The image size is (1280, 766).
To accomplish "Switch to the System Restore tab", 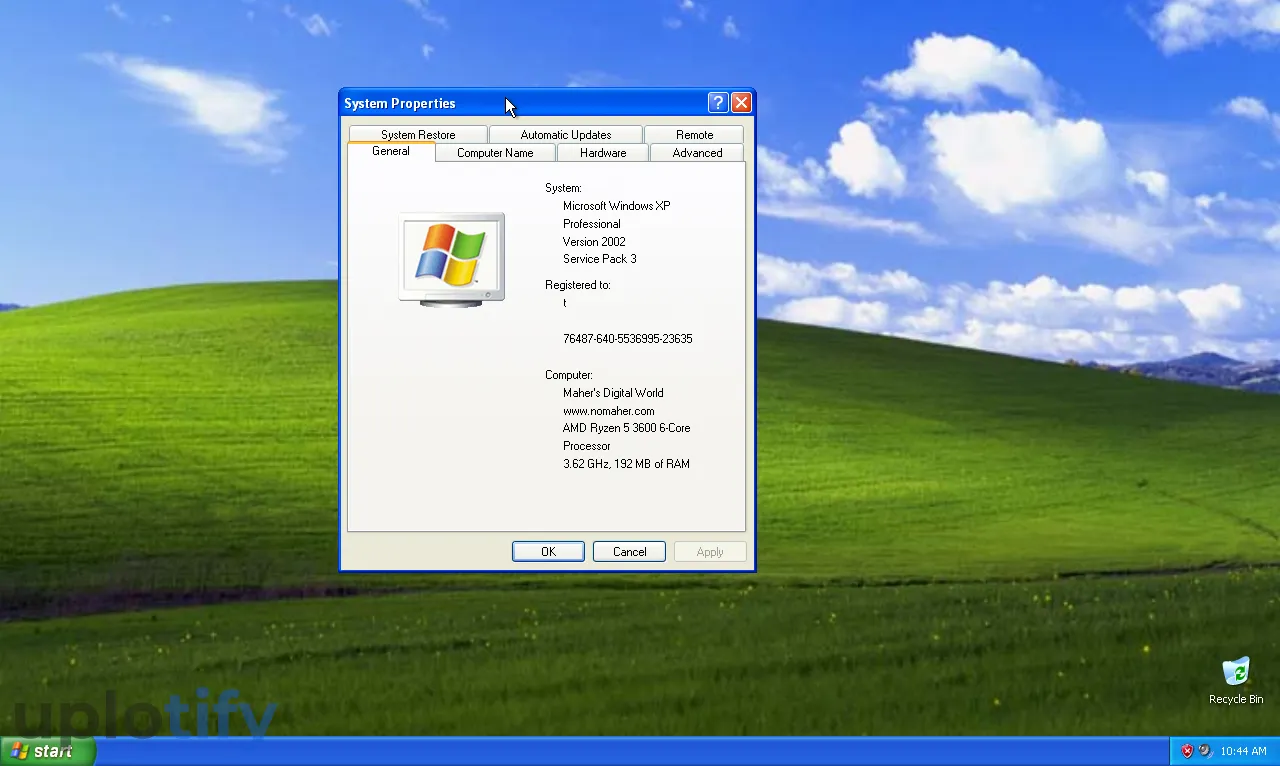I will 418,134.
